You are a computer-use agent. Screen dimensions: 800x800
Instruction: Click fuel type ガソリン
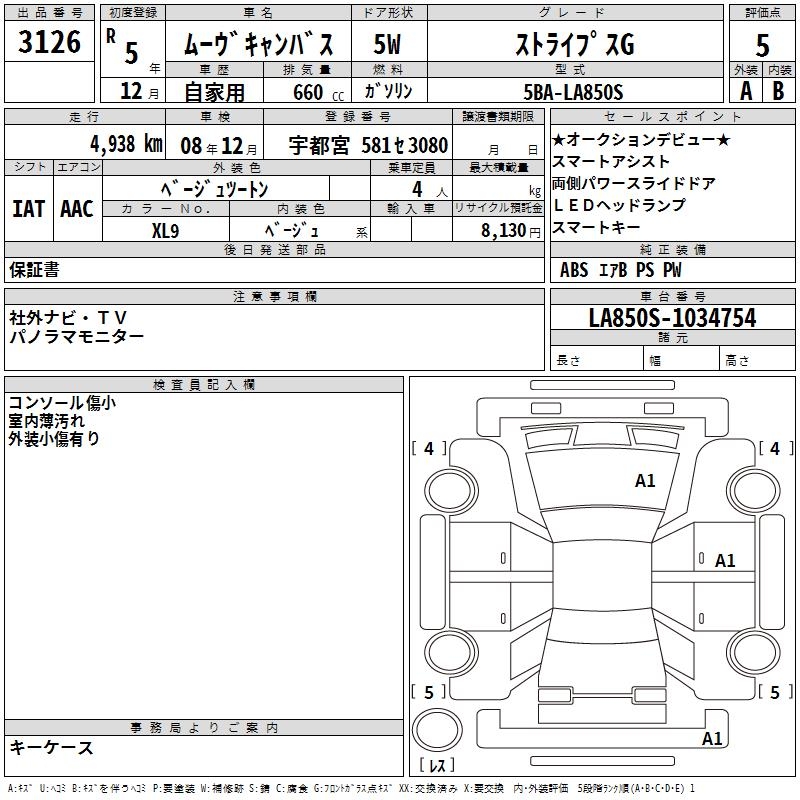tap(388, 91)
